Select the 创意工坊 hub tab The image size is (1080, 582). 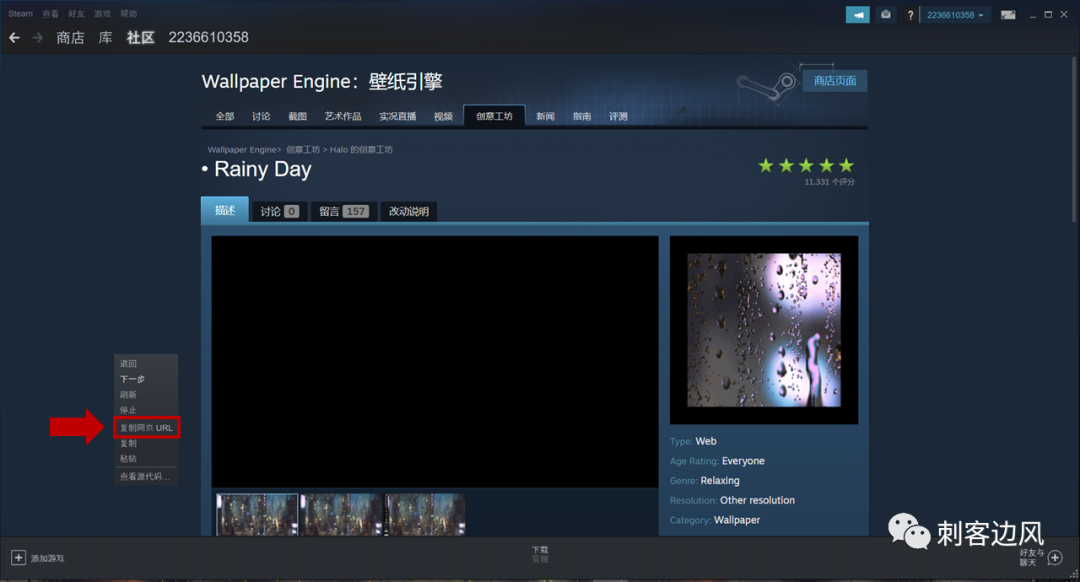click(x=495, y=116)
